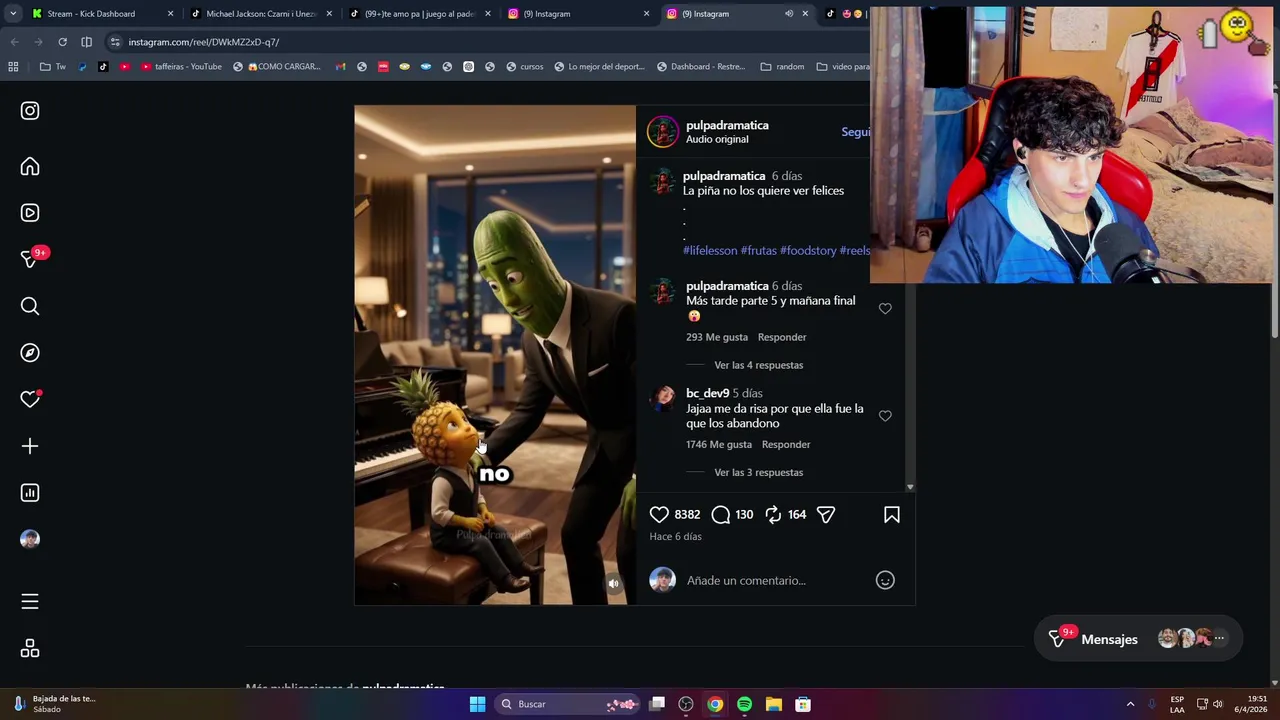
Task: Show hidden system tray icons
Action: click(1130, 704)
